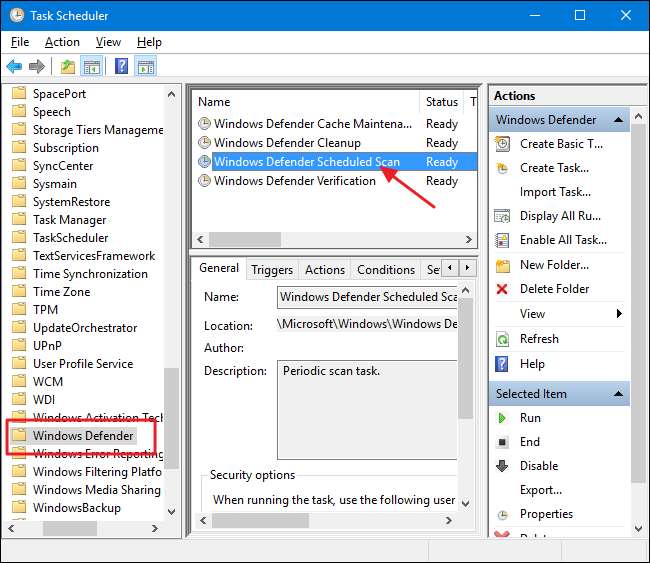Screen dimensions: 650x563
Task: Click Delete Folder with the red X
Action: 554,289
